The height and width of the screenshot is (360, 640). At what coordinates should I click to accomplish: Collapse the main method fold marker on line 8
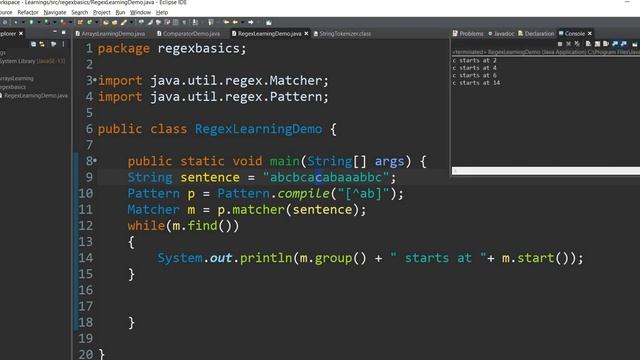(95, 160)
